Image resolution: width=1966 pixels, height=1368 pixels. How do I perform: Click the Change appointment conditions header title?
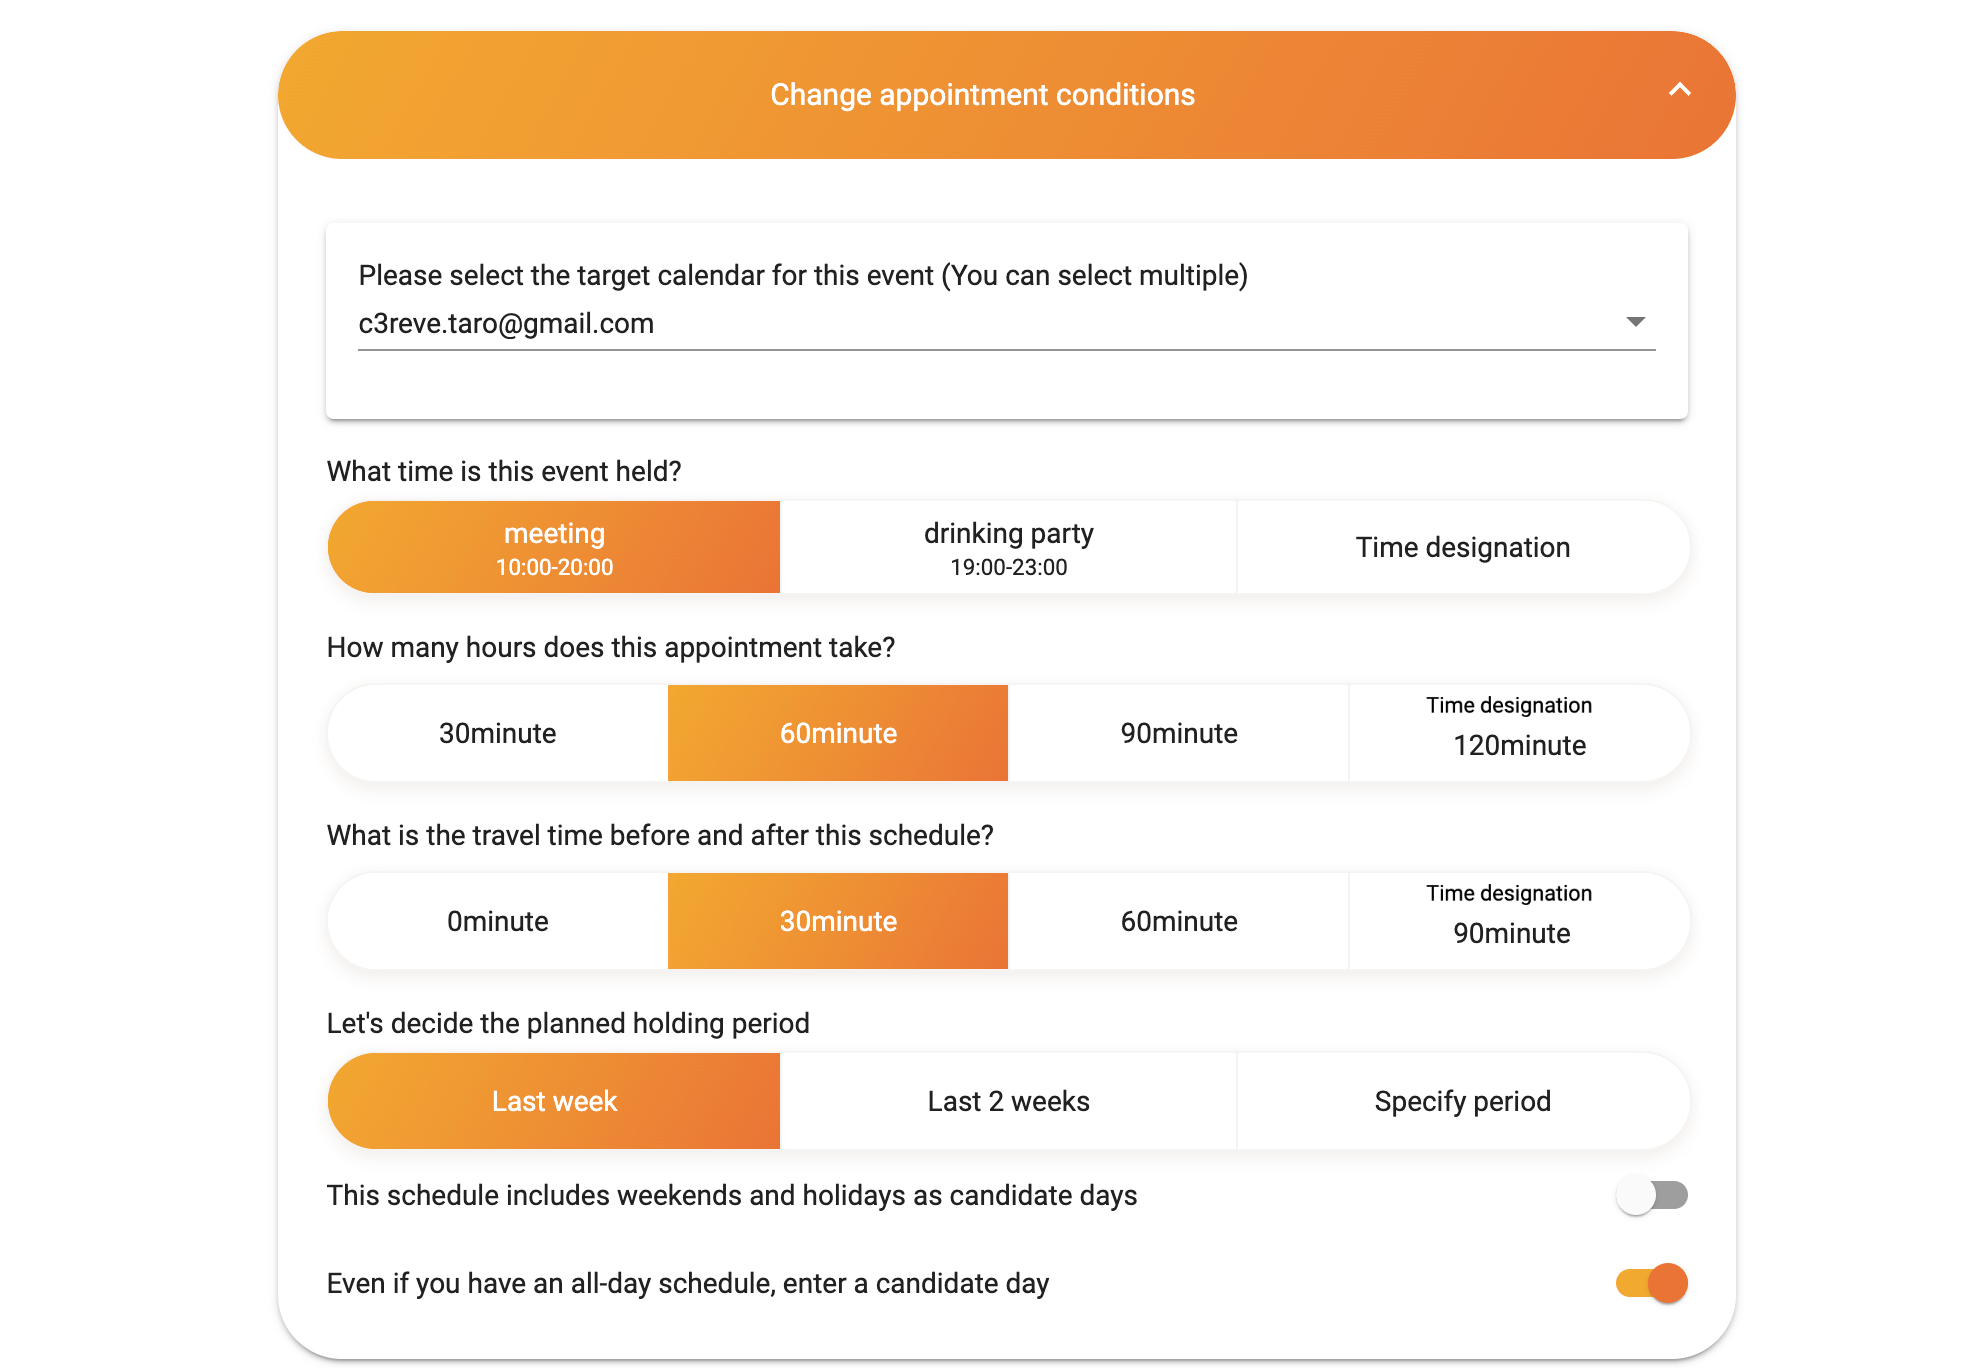982,95
